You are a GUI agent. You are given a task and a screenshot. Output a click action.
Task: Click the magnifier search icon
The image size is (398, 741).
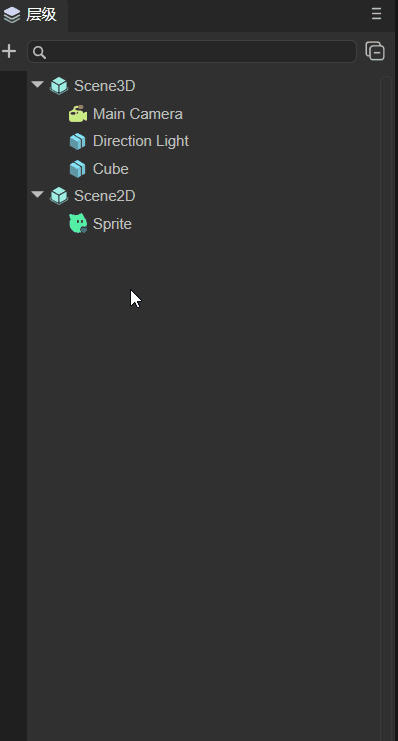click(40, 52)
